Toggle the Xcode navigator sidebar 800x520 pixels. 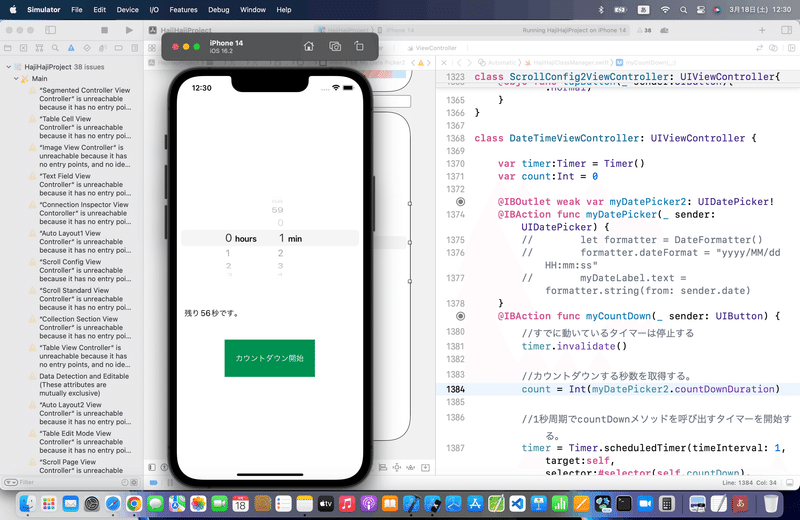click(51, 30)
